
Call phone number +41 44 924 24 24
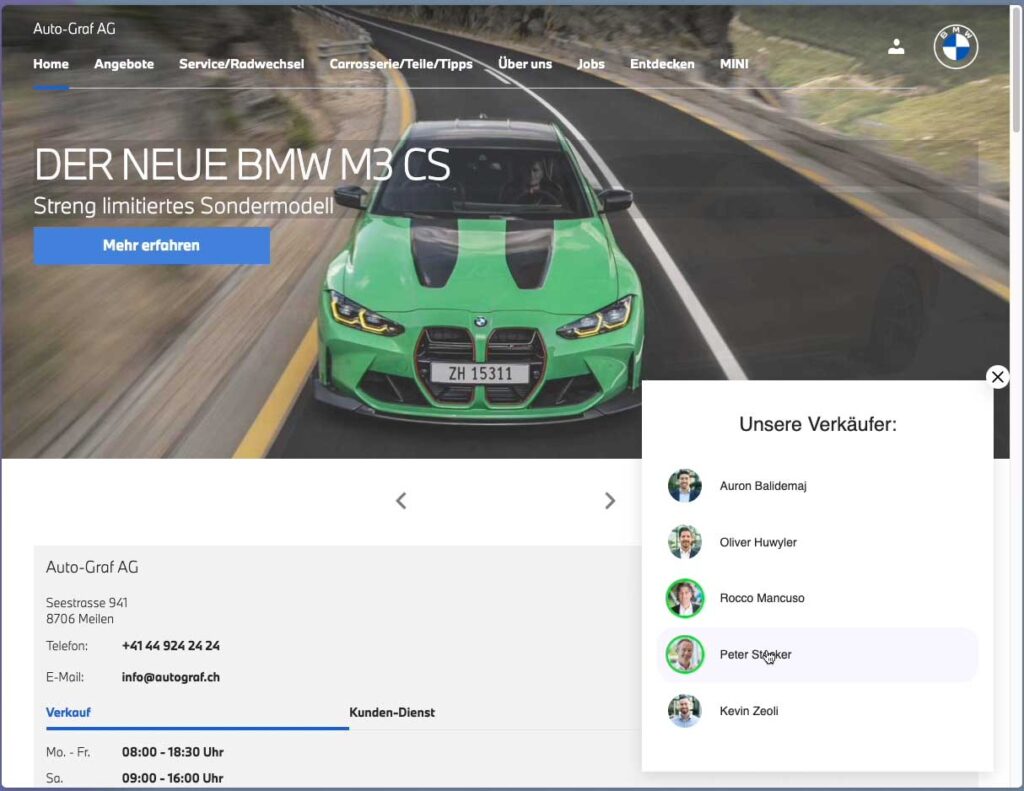[x=170, y=646]
